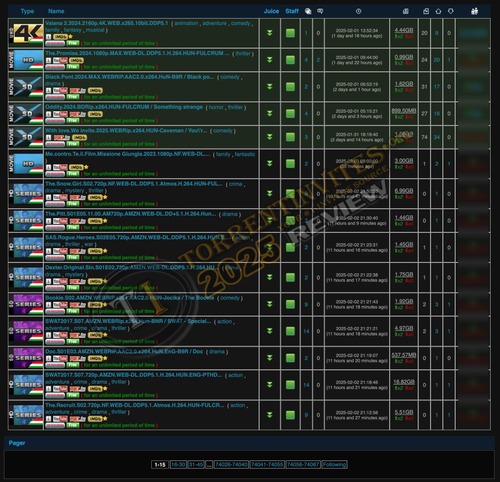Filter by horror genre tag on Oddity

(216, 107)
